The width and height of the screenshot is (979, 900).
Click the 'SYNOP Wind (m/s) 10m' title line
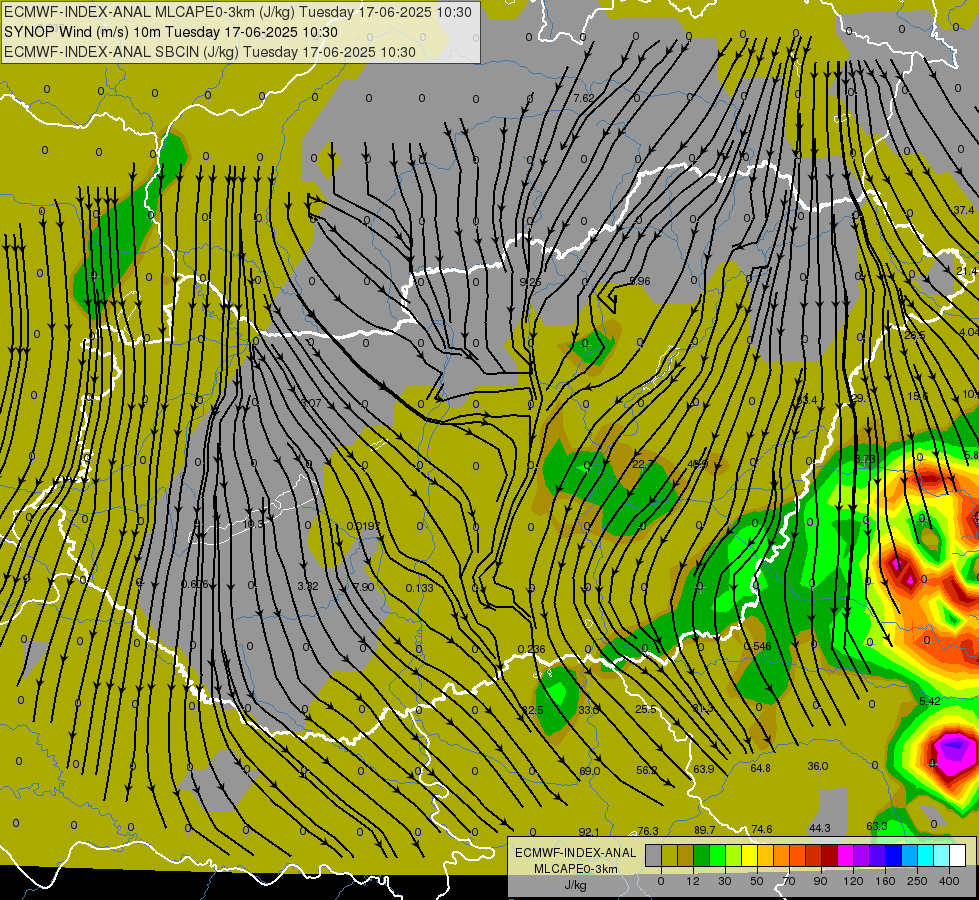pos(170,32)
